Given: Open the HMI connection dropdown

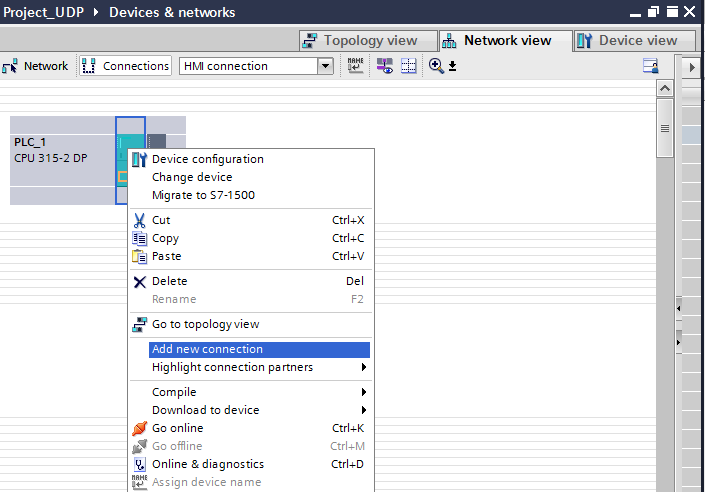Looking at the screenshot, I should pos(325,66).
